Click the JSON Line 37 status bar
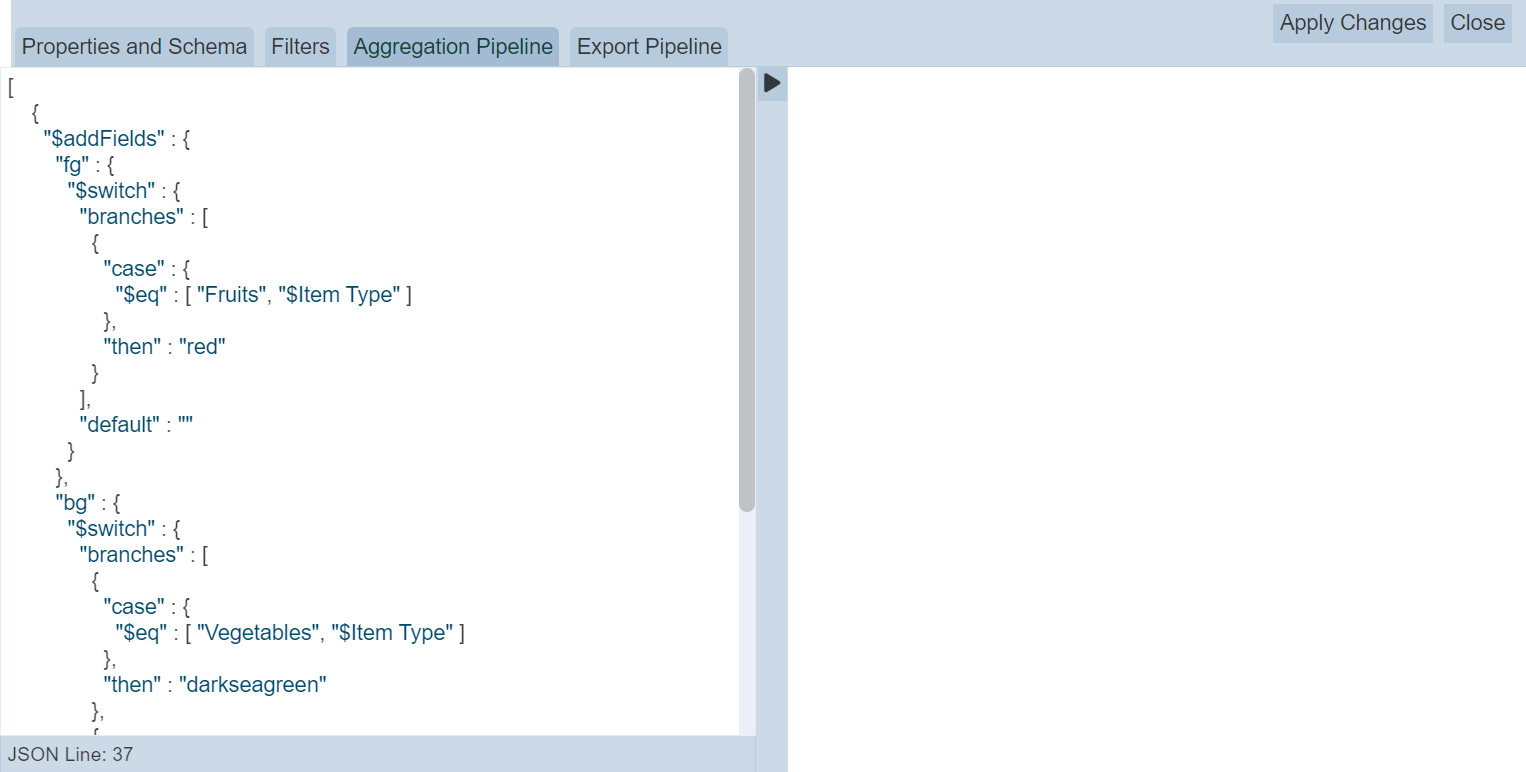This screenshot has height=772, width=1526. [70, 754]
